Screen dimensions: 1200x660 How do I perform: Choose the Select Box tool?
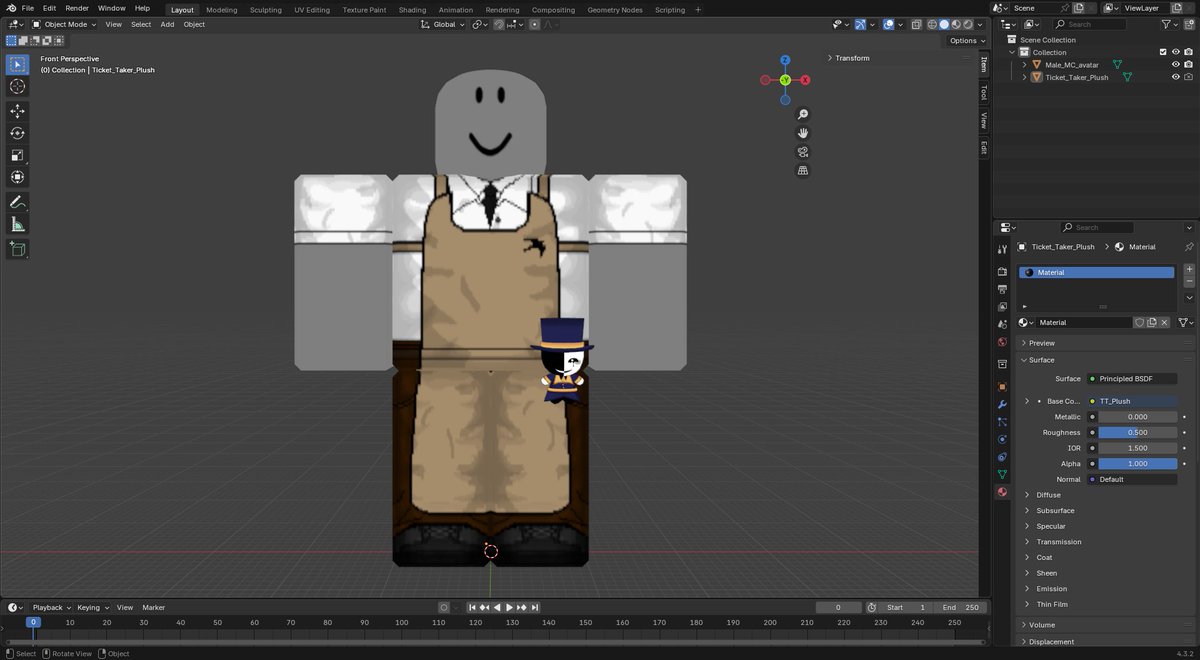17,65
